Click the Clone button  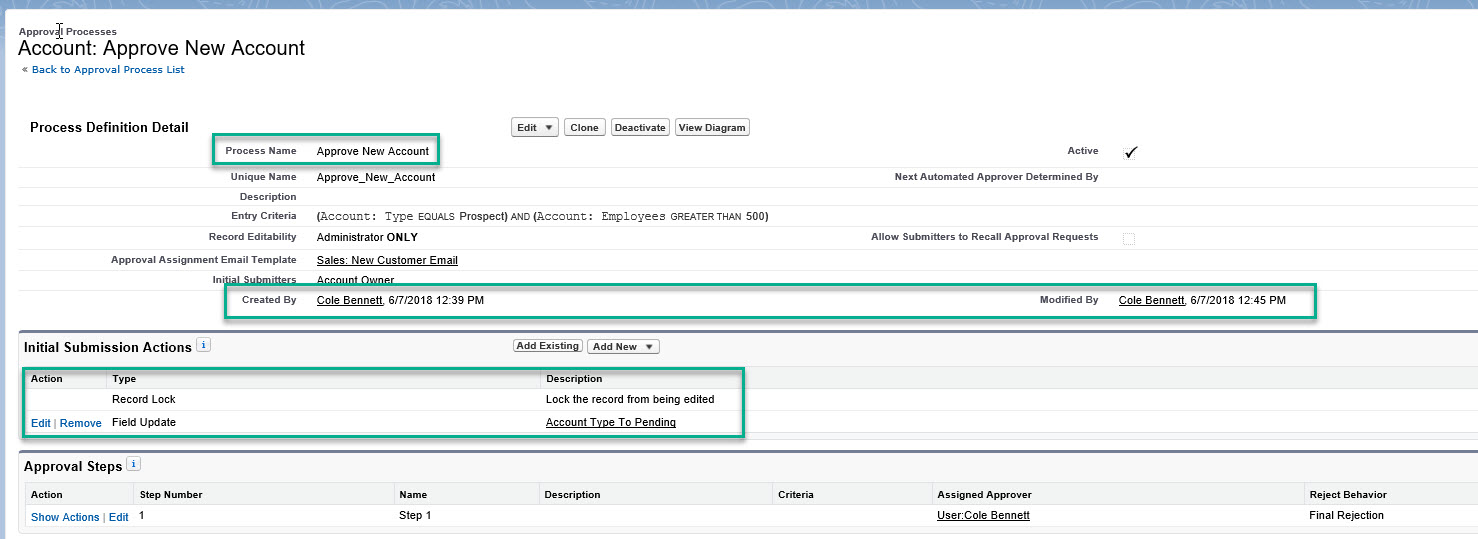pos(584,127)
